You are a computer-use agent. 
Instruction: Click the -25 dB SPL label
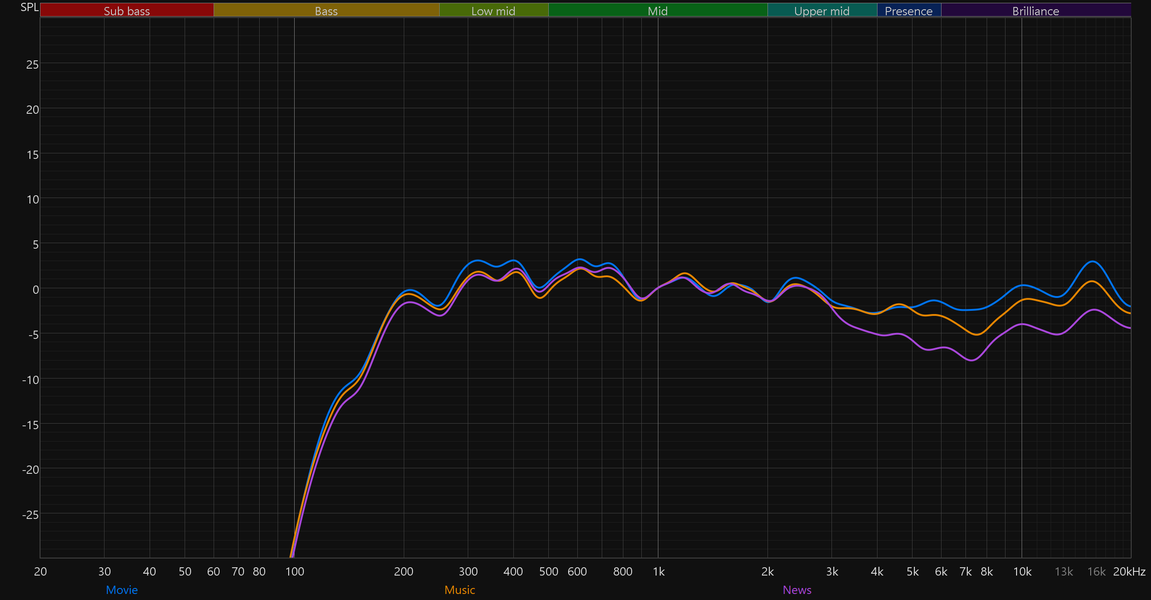30,515
